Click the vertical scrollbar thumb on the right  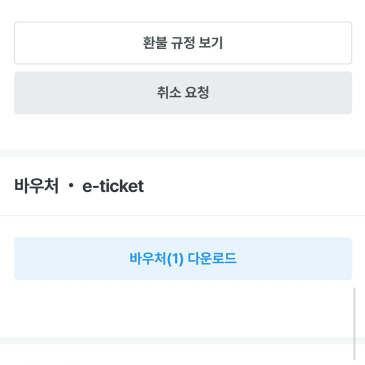pyautogui.click(x=354, y=324)
